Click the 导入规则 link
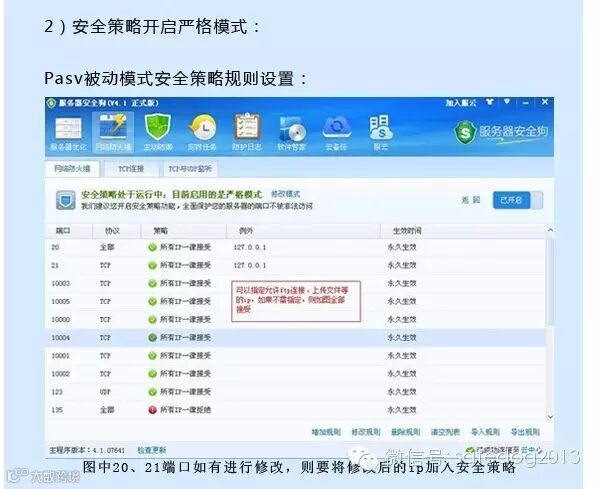The width and height of the screenshot is (600, 489). (x=485, y=432)
